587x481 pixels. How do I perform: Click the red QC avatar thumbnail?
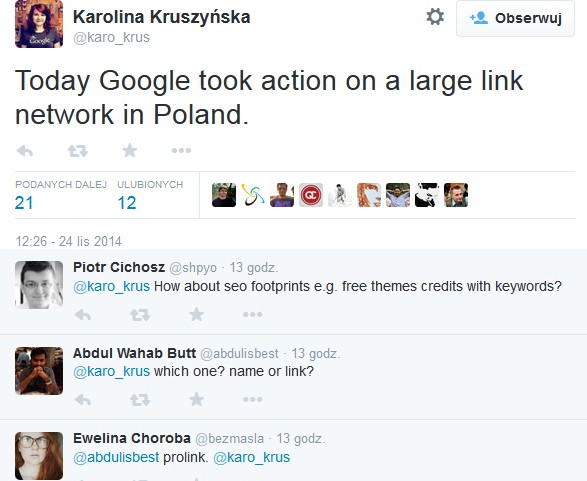(x=311, y=195)
